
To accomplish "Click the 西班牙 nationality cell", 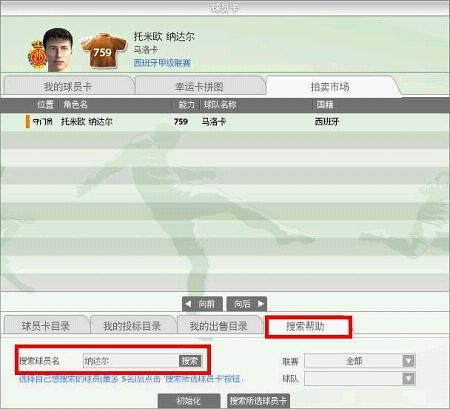I will [327, 122].
